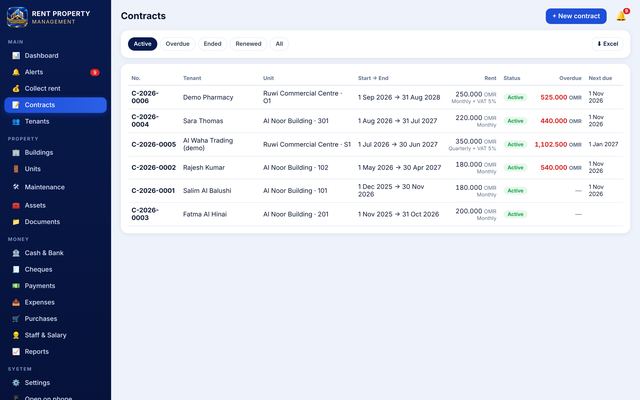Click the Settings gear icon
640x400 pixels.
coord(16,382)
